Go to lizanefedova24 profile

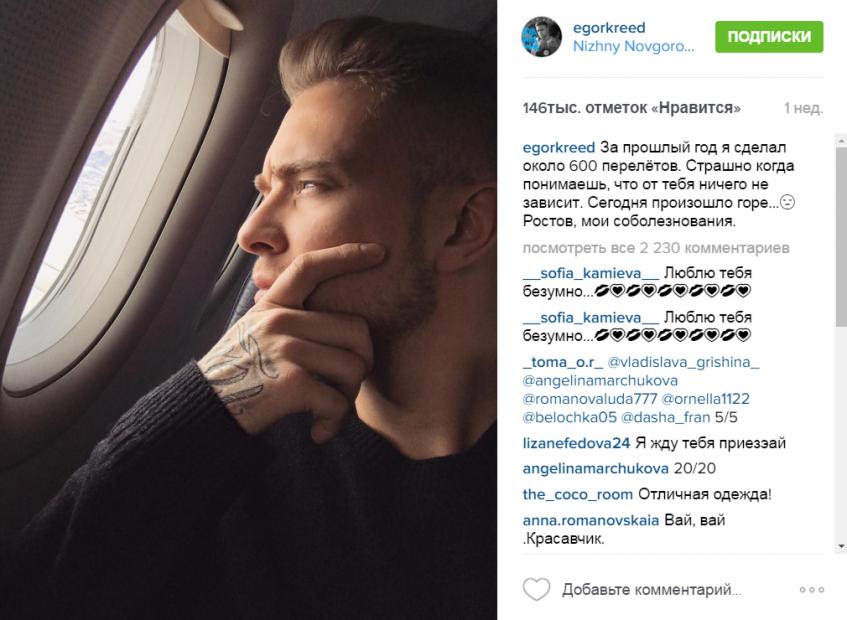pyautogui.click(x=576, y=443)
